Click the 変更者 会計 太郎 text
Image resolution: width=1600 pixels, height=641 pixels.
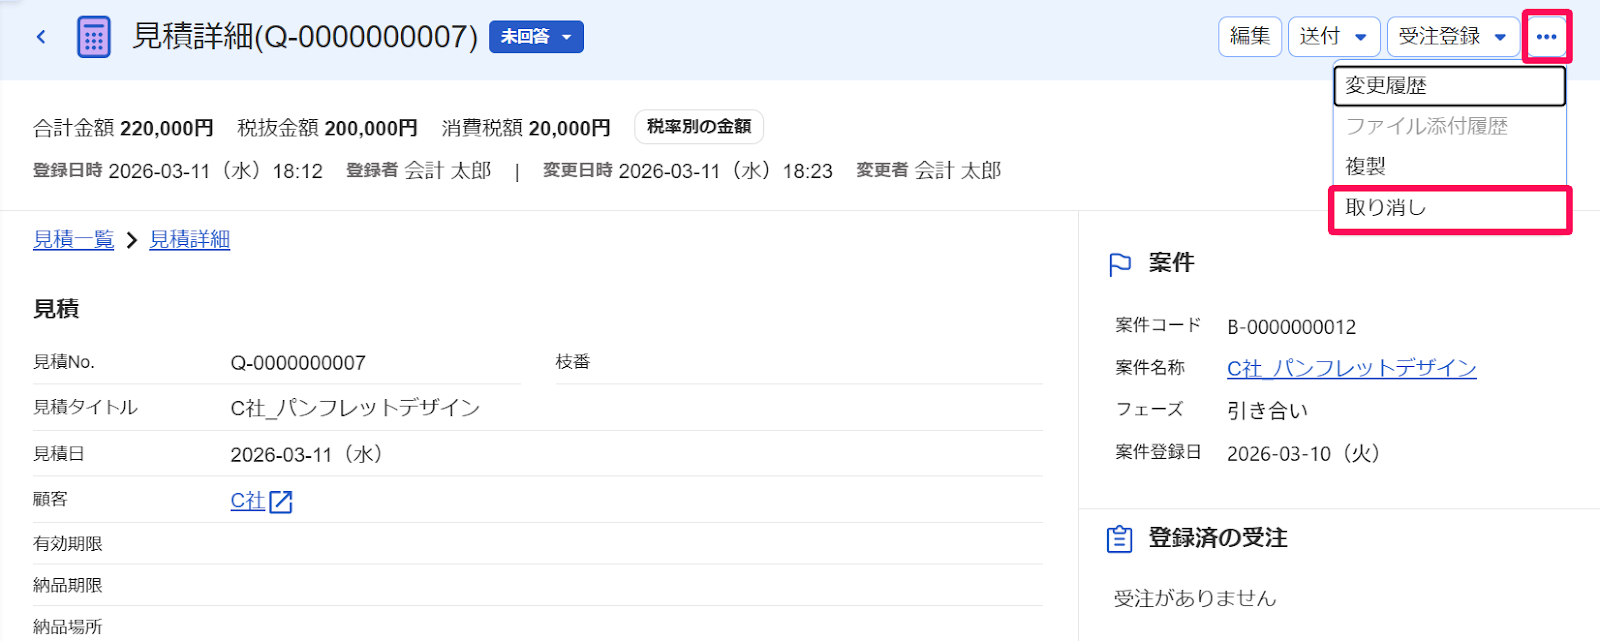coord(929,171)
